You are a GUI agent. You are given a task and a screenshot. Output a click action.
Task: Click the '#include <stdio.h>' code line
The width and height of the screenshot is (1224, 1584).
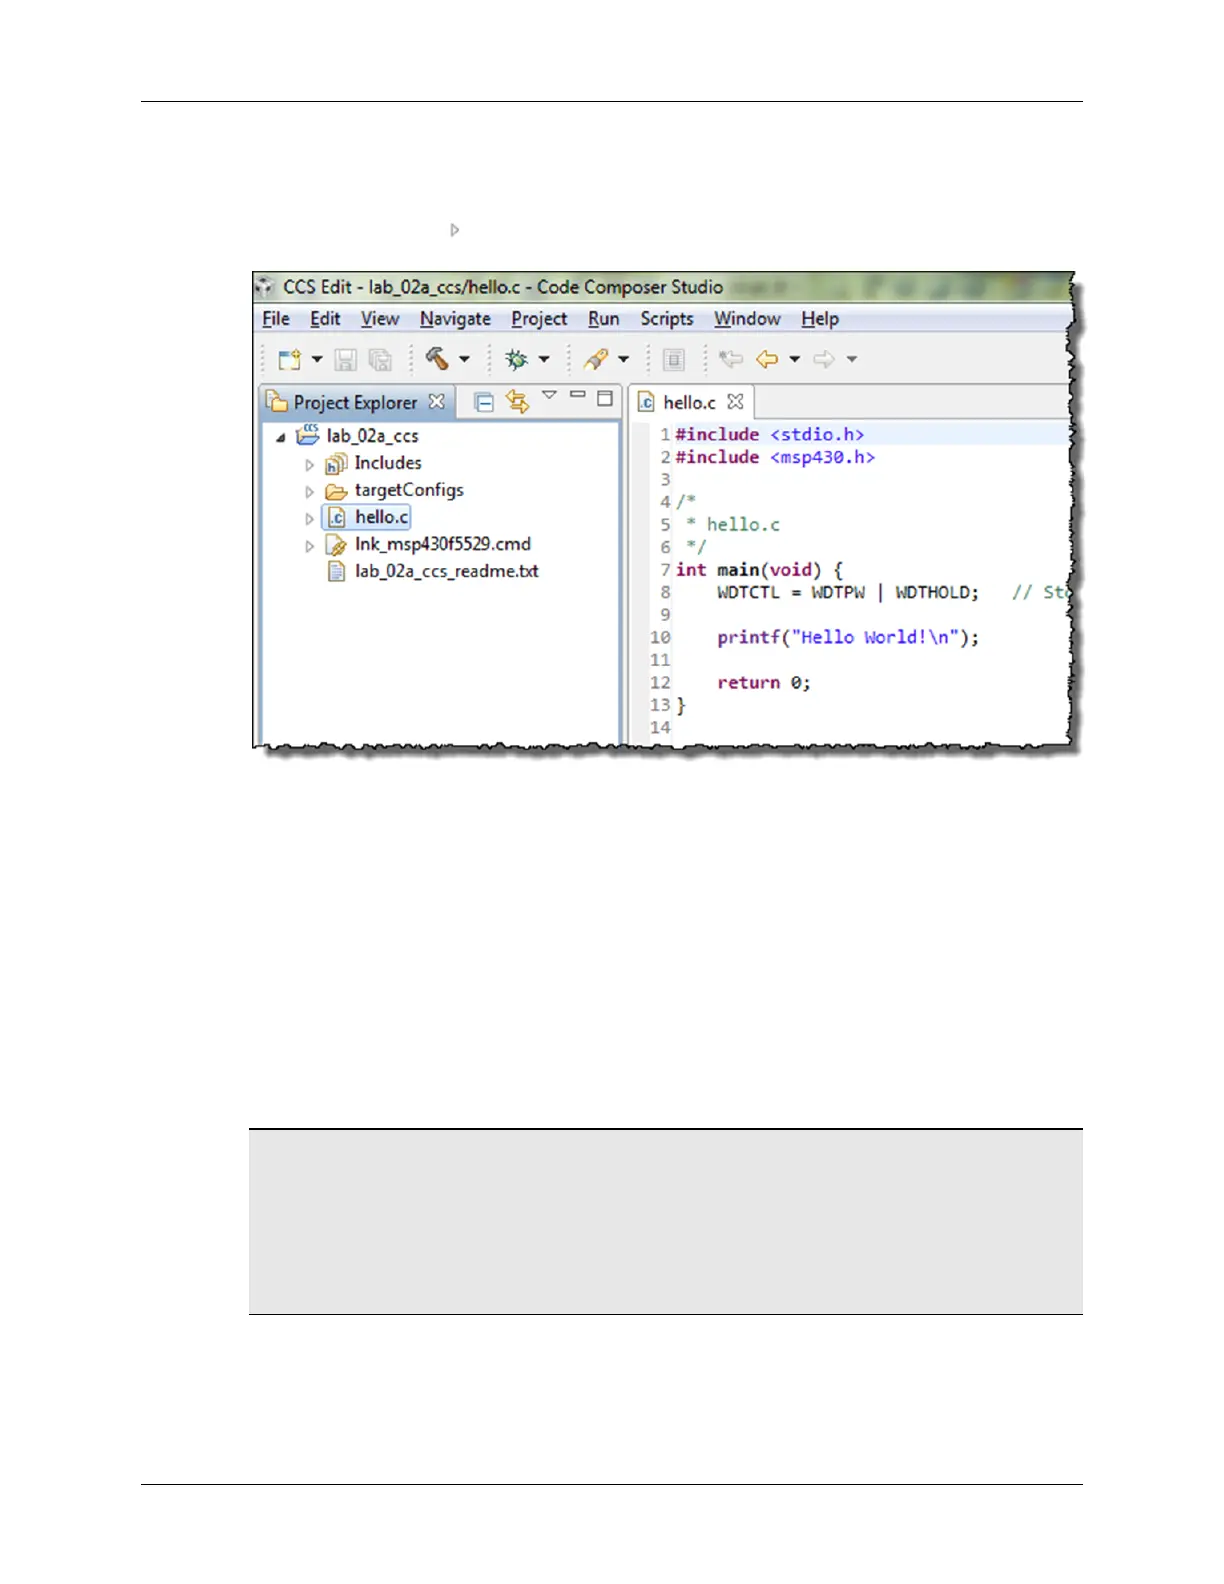pos(769,434)
